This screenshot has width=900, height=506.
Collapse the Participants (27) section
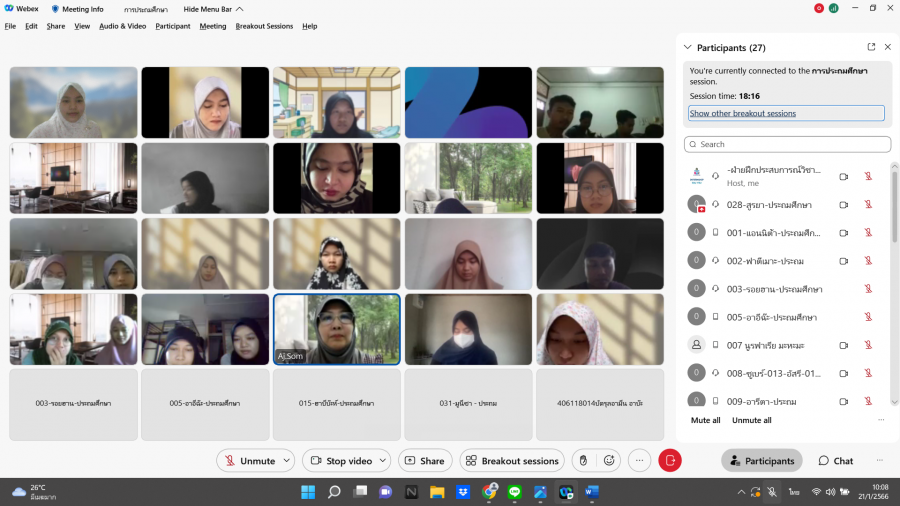pos(687,47)
